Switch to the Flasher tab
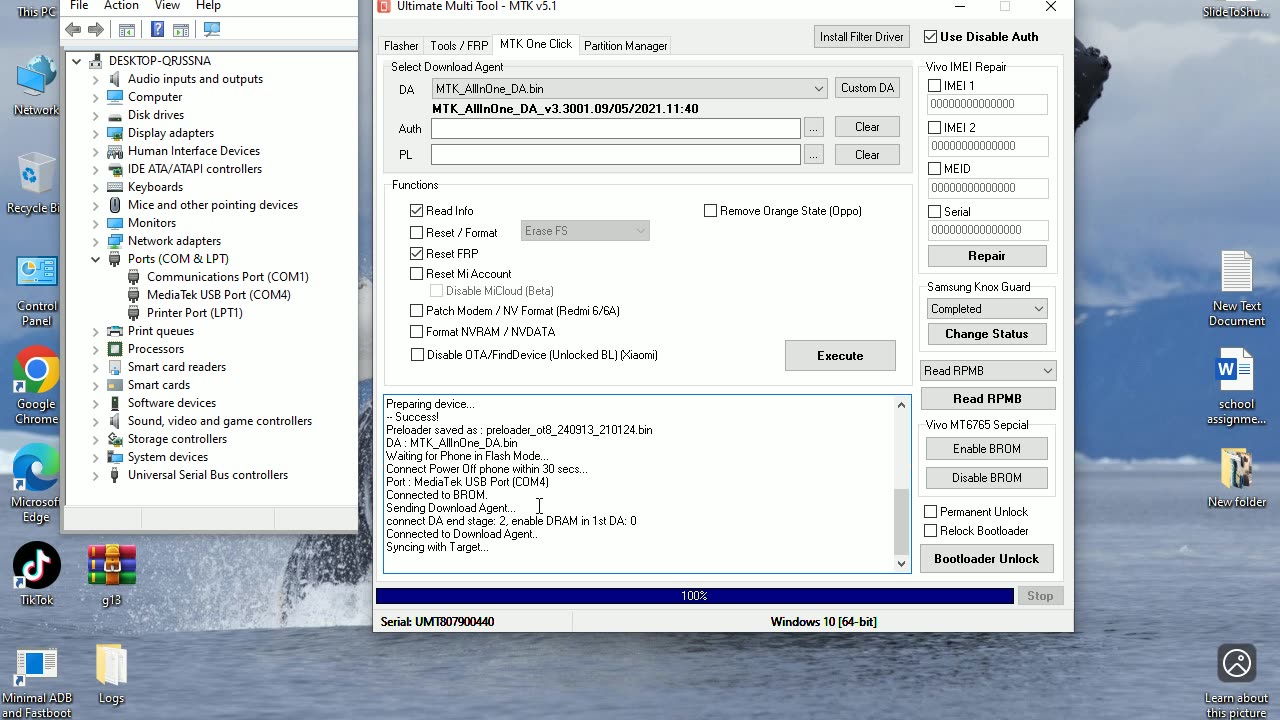Viewport: 1280px width, 720px height. click(401, 46)
